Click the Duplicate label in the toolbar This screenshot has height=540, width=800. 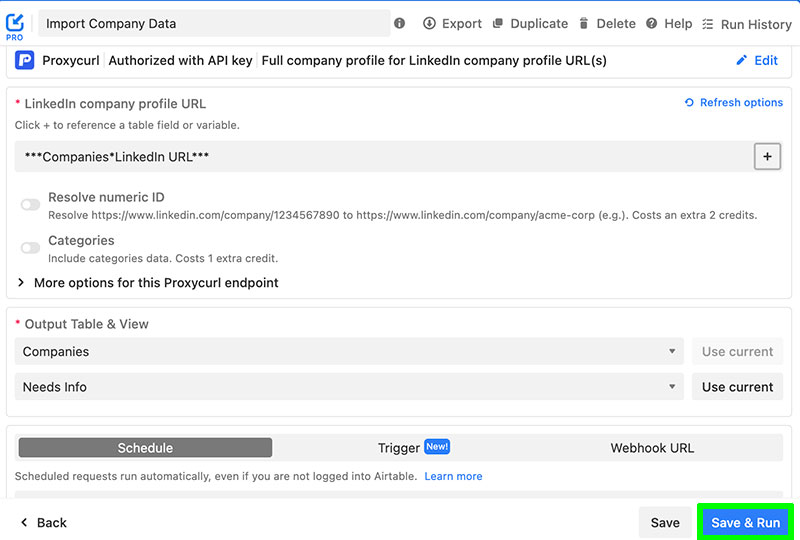pos(539,23)
